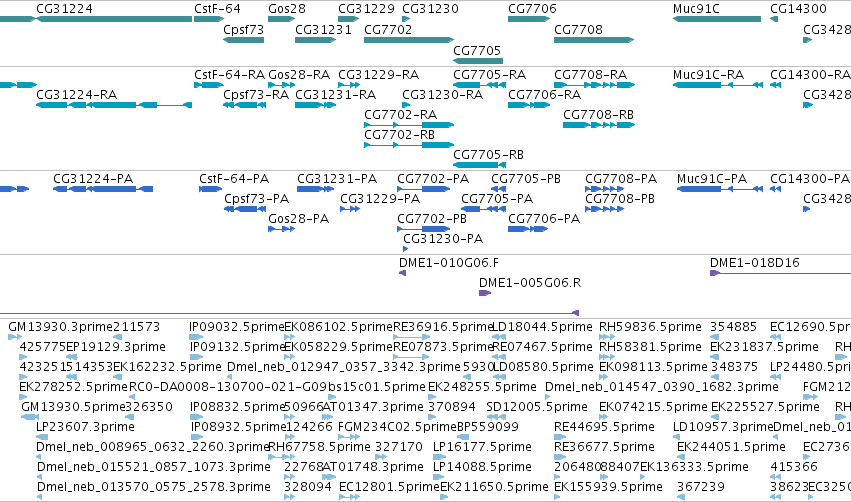Viewport: 851px width, 502px height.
Task: Open EST LP16177.5prime label
Action: pyautogui.click(x=482, y=447)
